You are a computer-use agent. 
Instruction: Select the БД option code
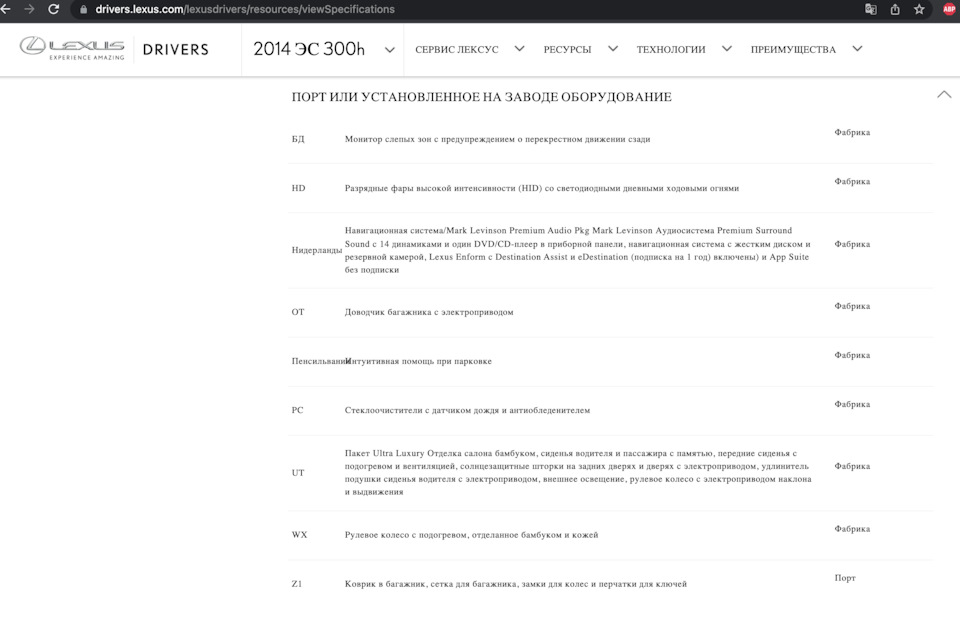(x=298, y=139)
